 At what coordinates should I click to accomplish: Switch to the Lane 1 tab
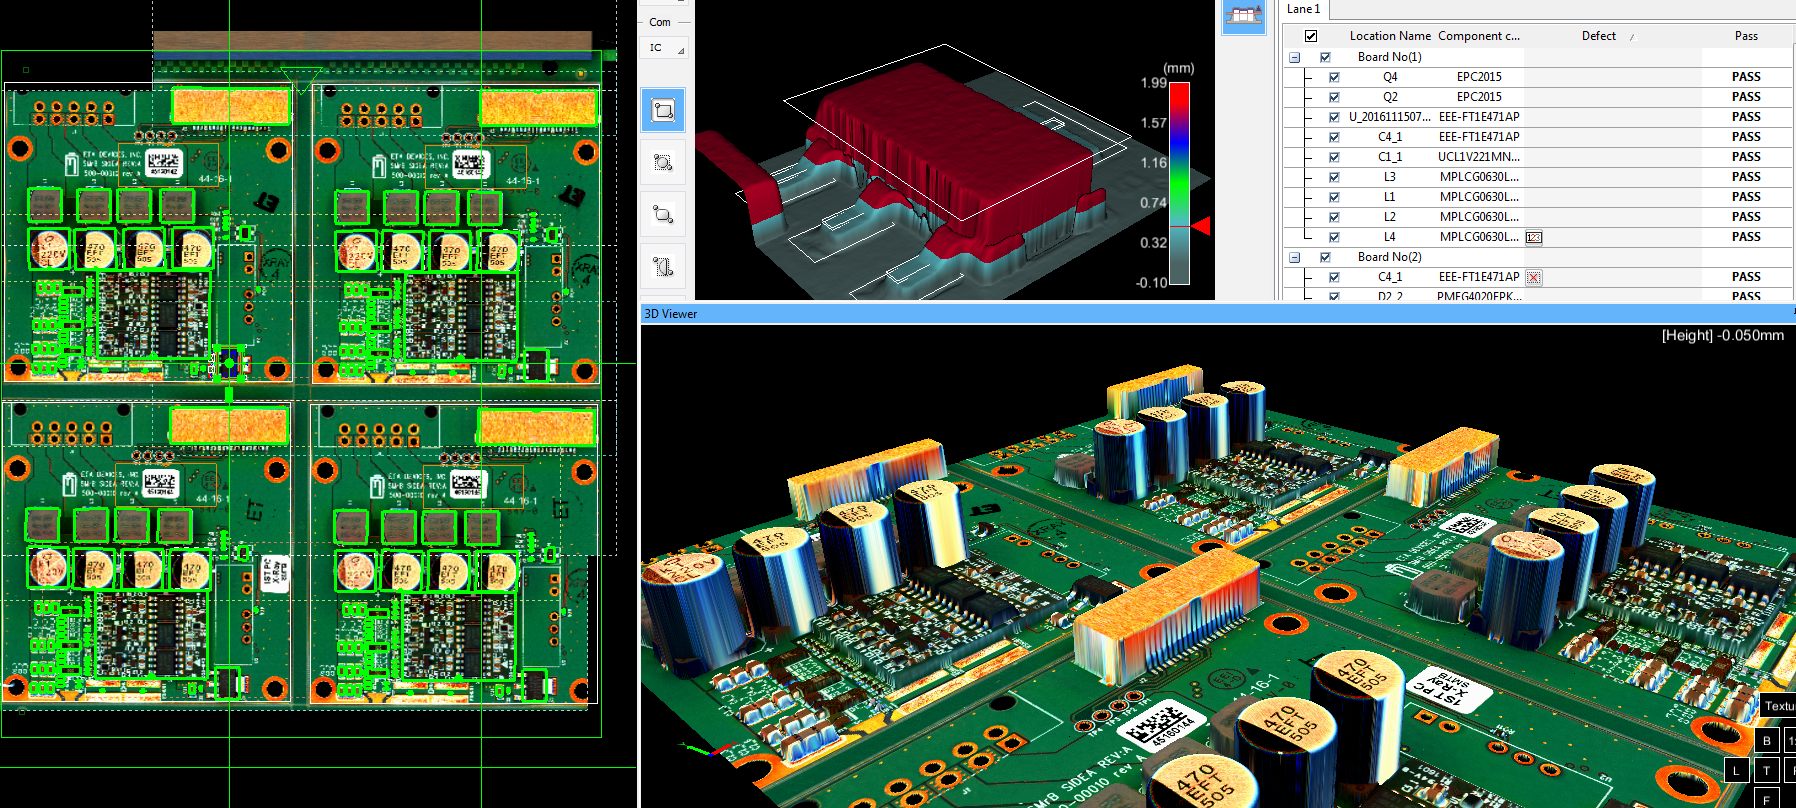pyautogui.click(x=1303, y=9)
